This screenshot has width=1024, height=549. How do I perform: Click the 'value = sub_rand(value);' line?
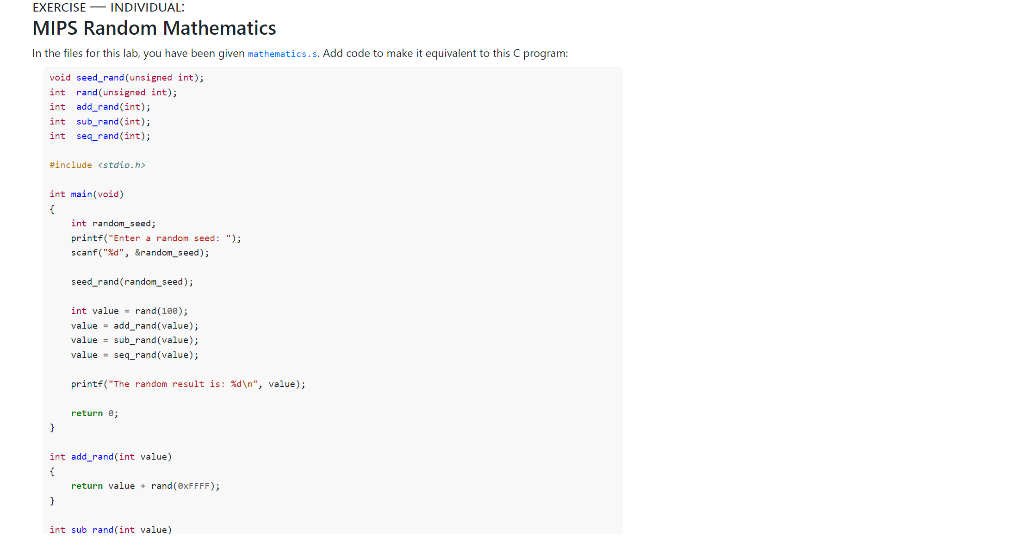pyautogui.click(x=135, y=340)
